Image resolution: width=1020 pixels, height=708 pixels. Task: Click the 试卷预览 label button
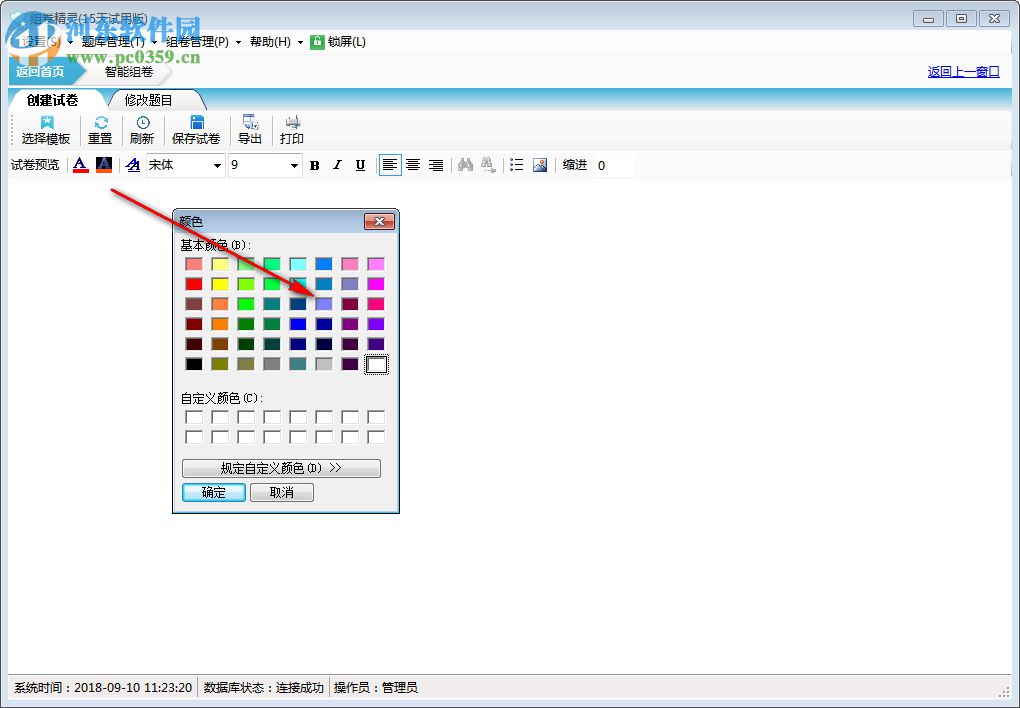point(35,165)
